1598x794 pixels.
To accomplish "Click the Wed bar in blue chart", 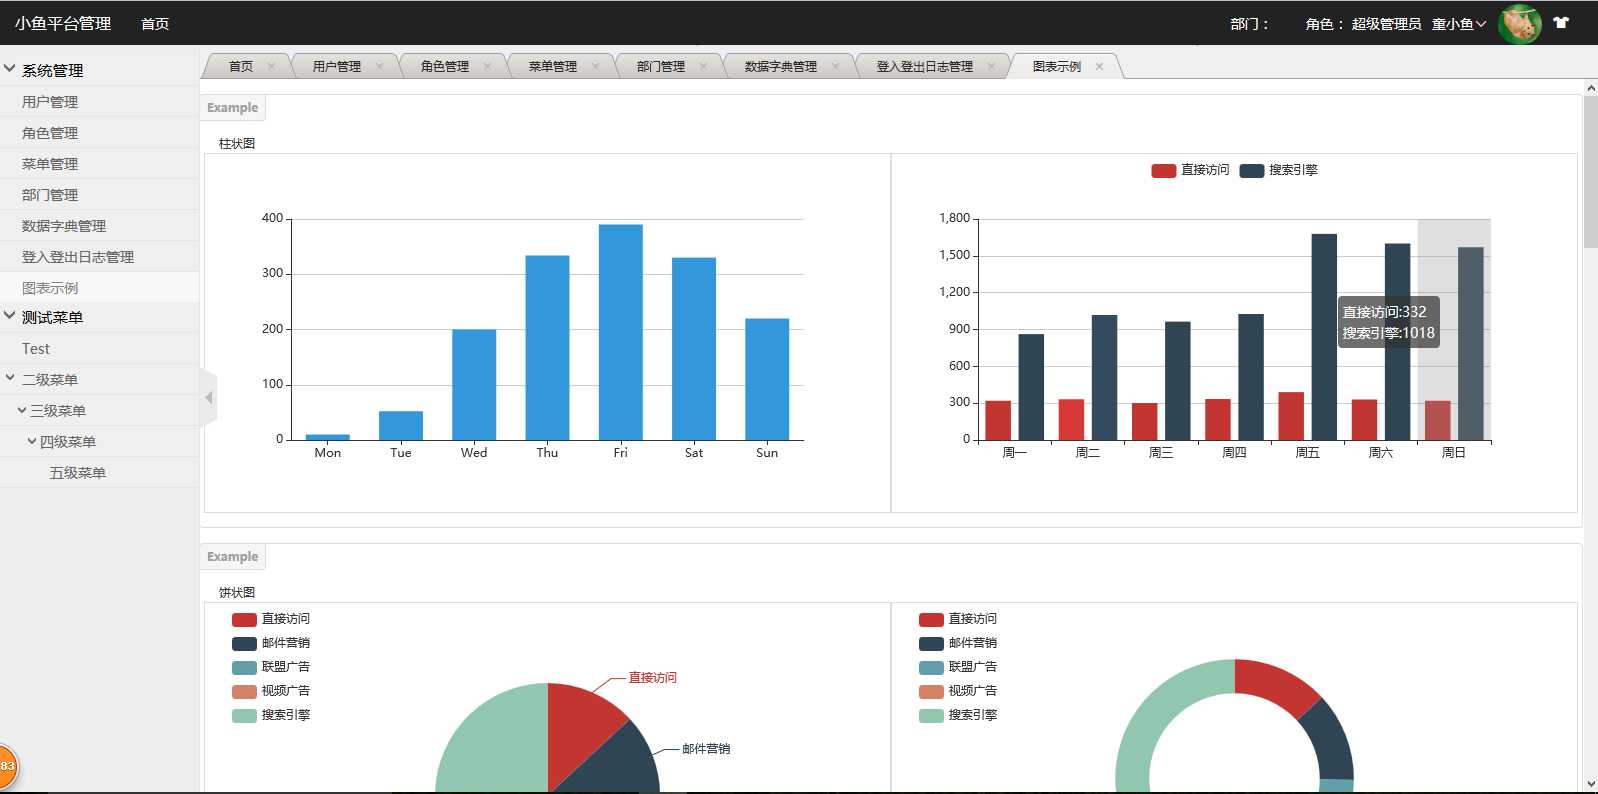I will pyautogui.click(x=474, y=384).
